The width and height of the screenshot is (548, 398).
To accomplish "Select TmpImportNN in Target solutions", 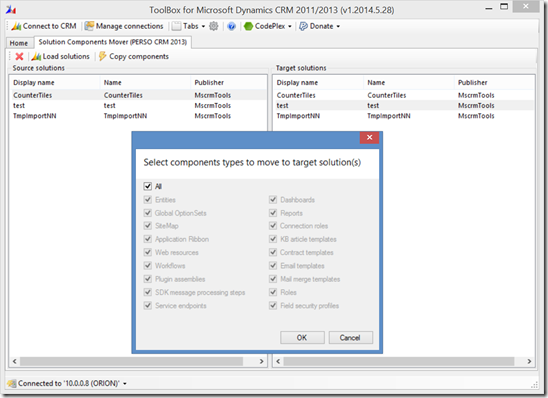I will [x=404, y=116].
